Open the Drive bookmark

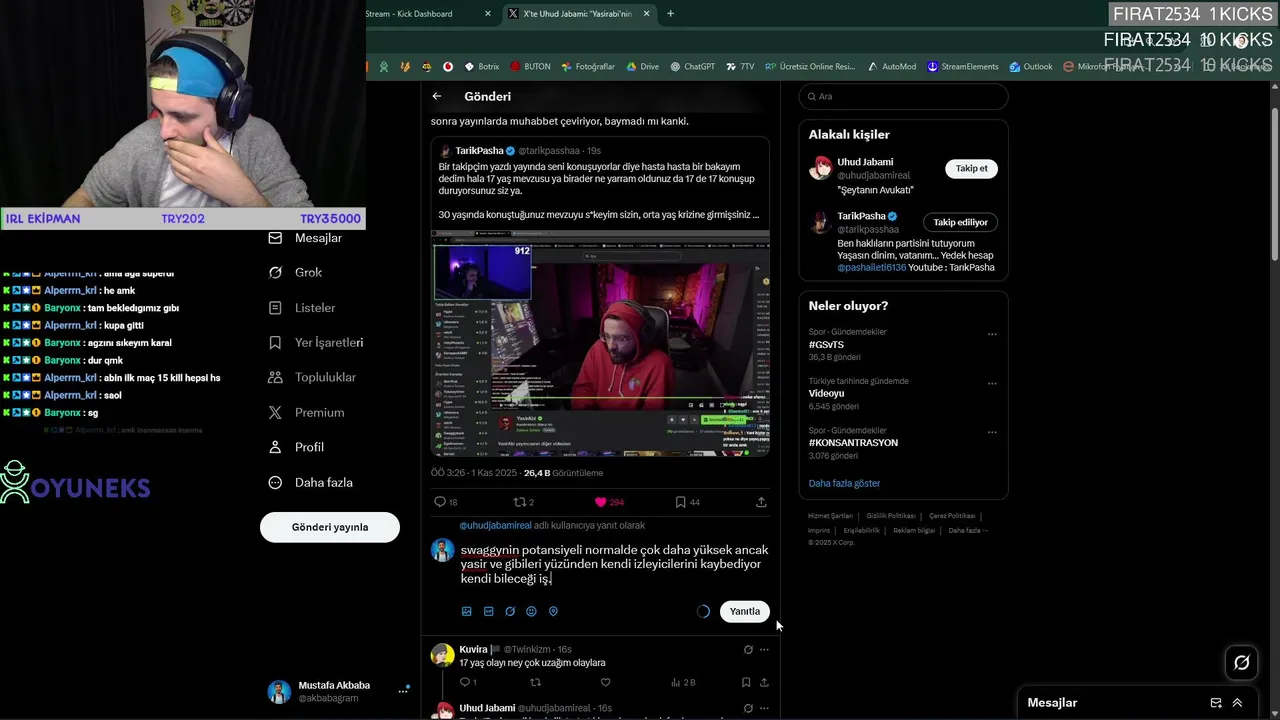click(643, 67)
